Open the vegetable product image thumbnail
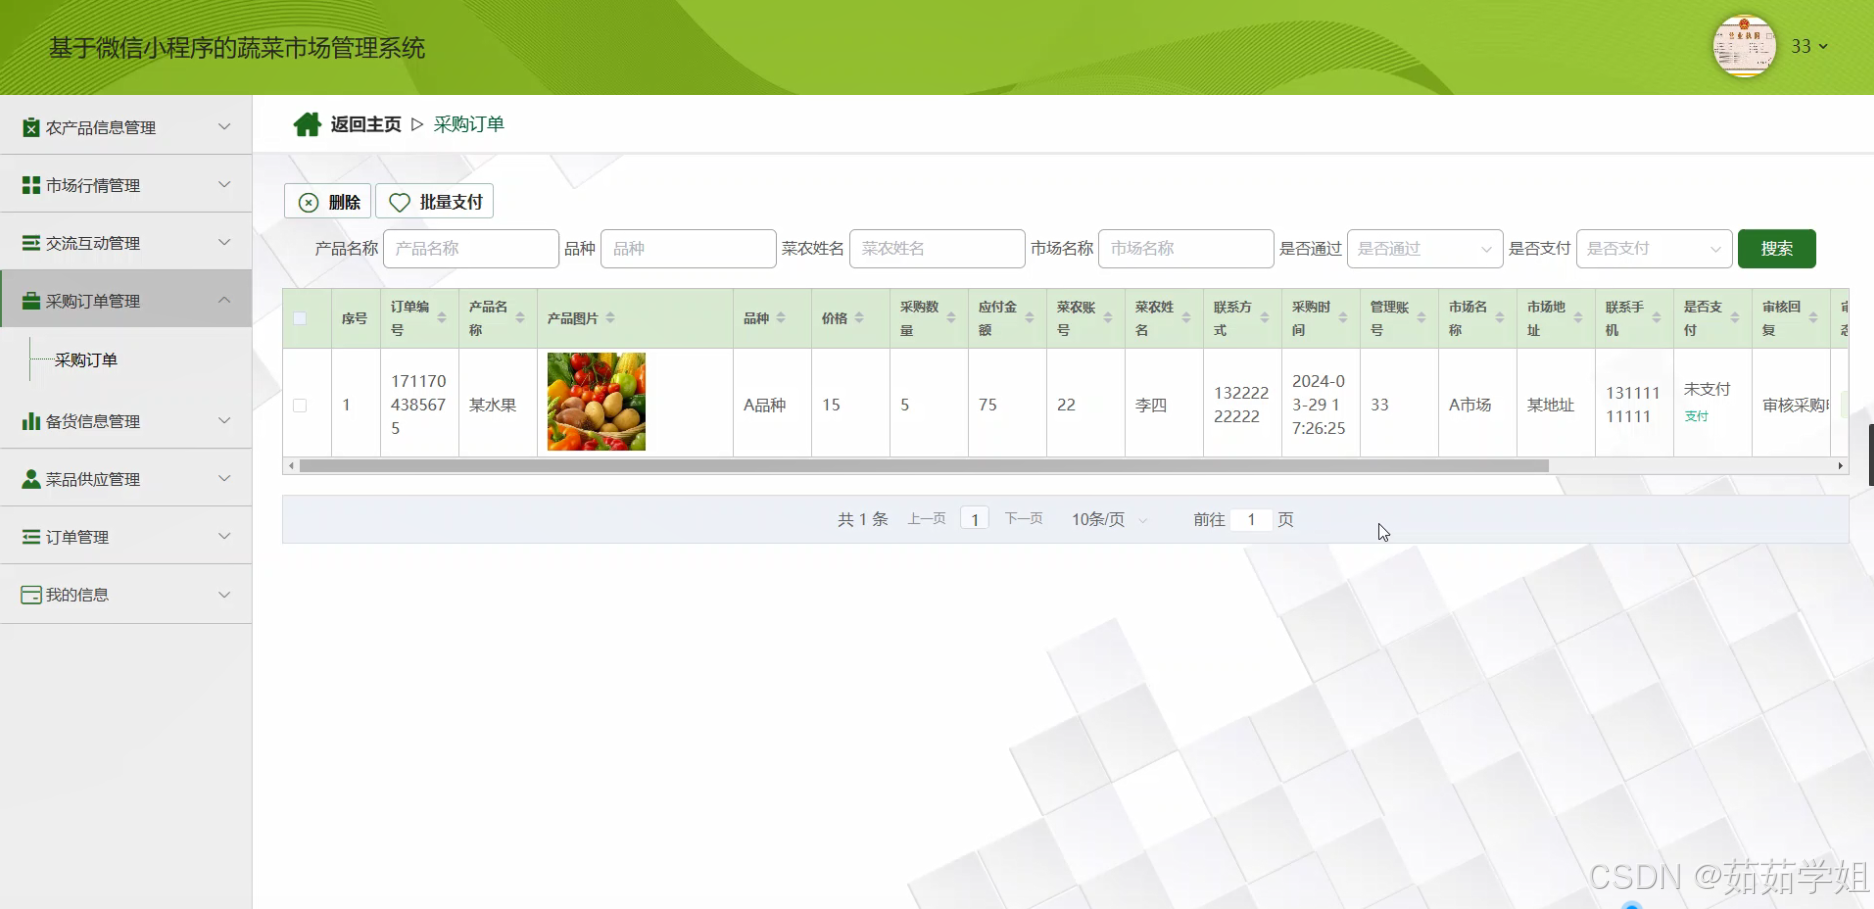The height and width of the screenshot is (909, 1874). point(596,402)
